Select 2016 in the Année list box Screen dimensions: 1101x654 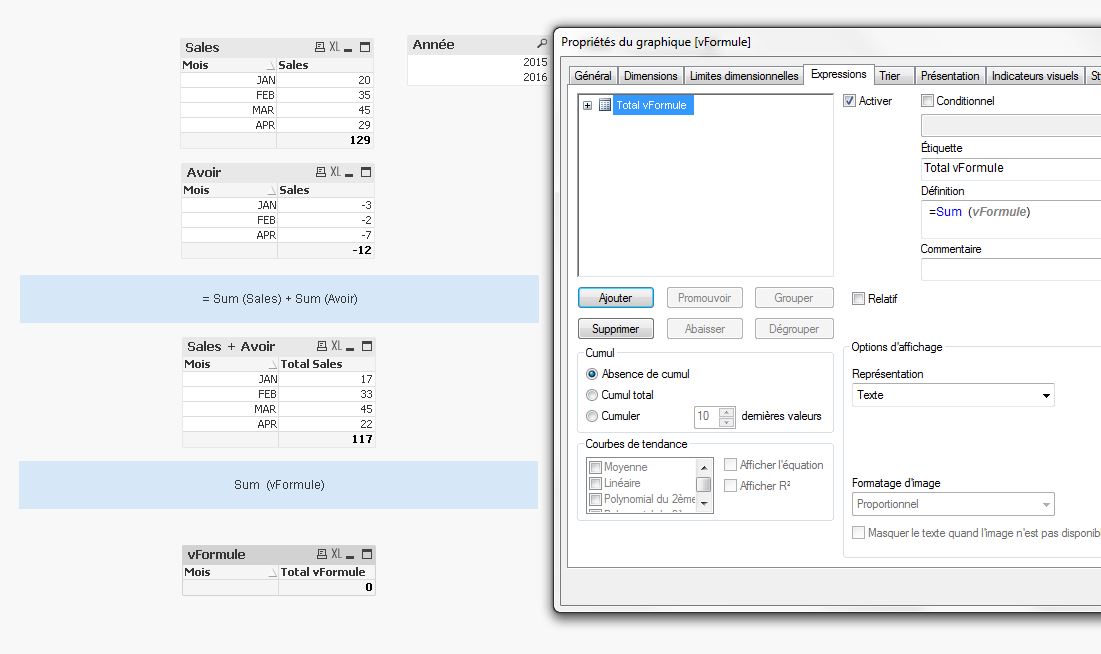coord(478,77)
